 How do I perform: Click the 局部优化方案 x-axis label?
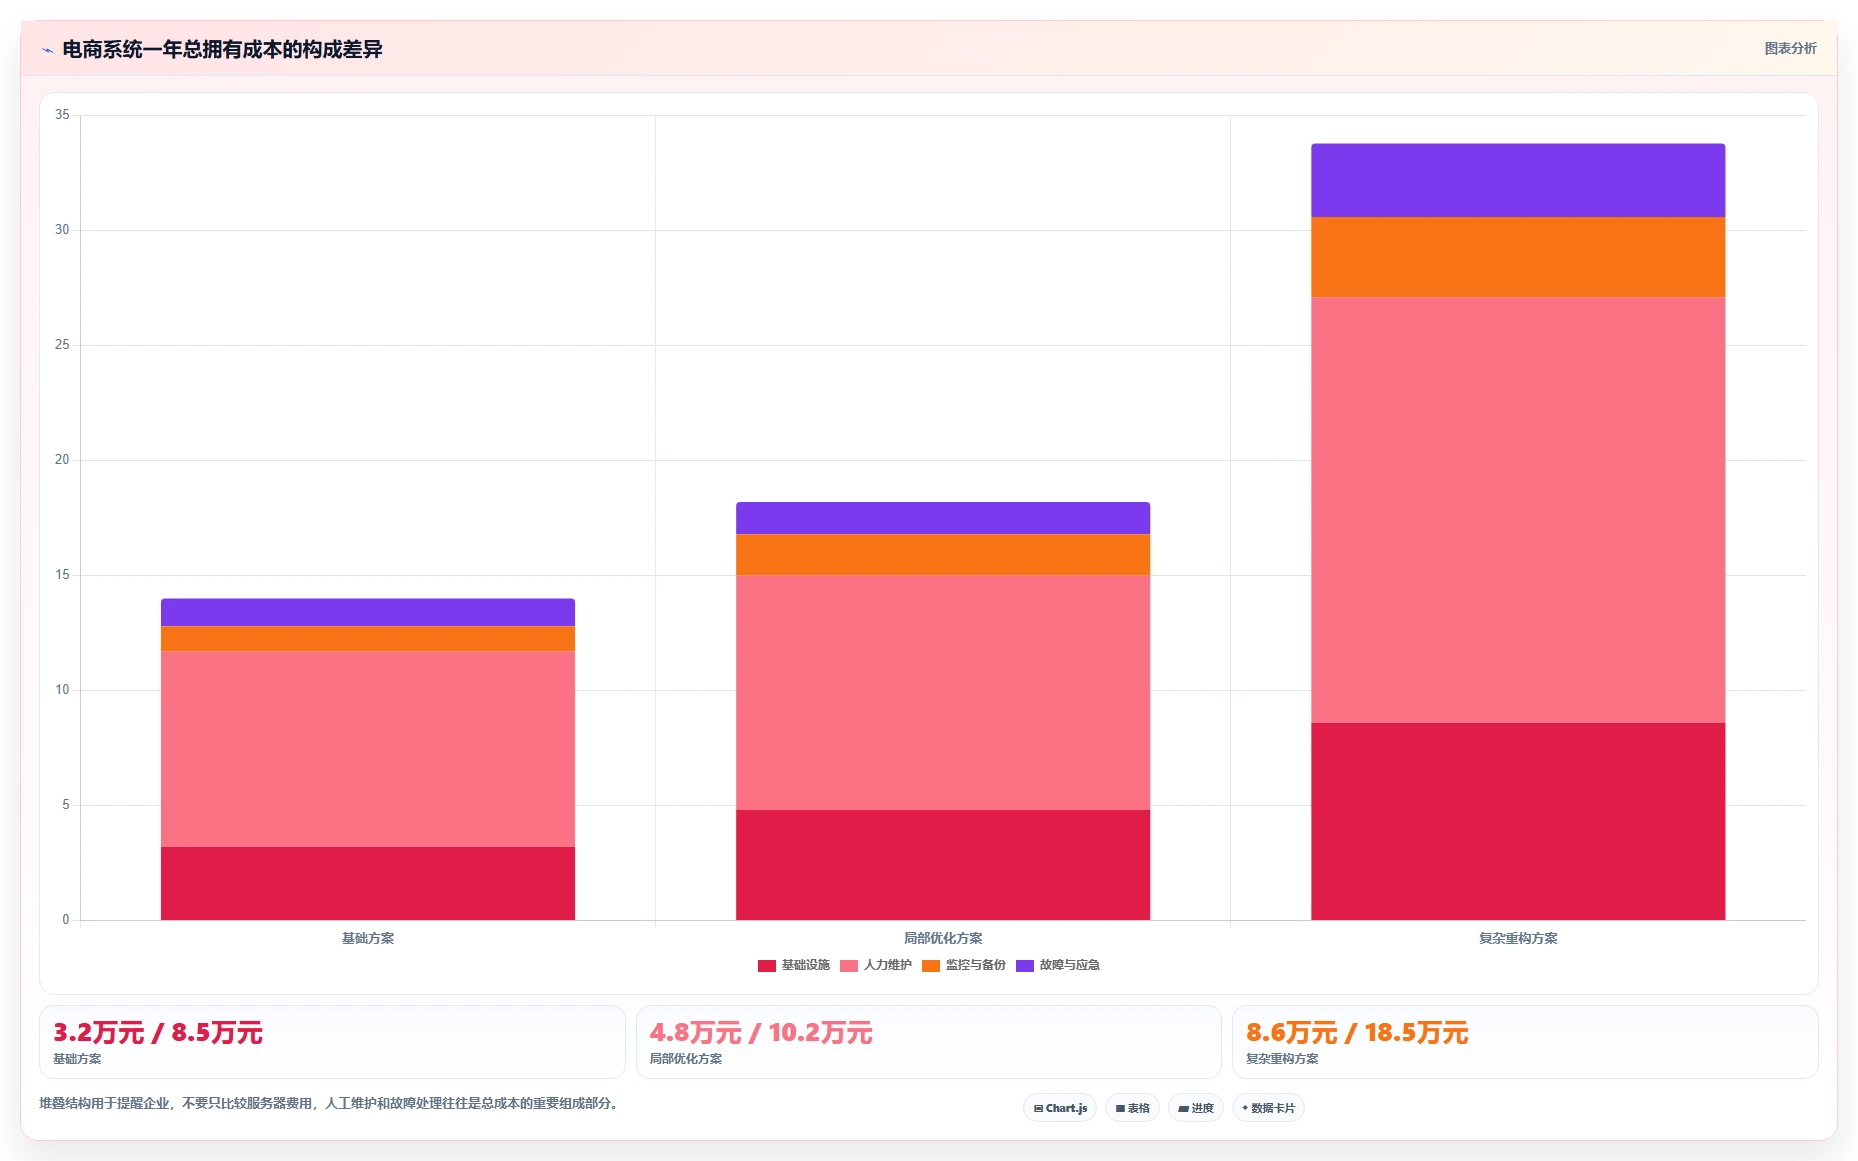pos(943,939)
